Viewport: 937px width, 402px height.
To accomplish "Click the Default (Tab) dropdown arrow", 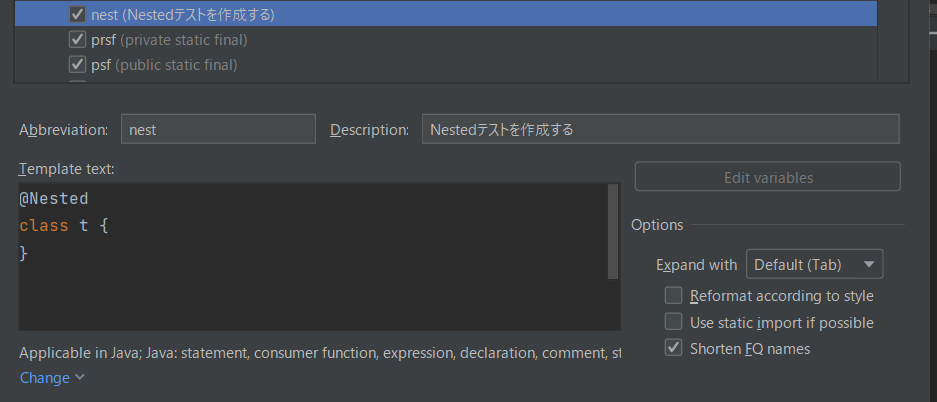I will pos(869,264).
